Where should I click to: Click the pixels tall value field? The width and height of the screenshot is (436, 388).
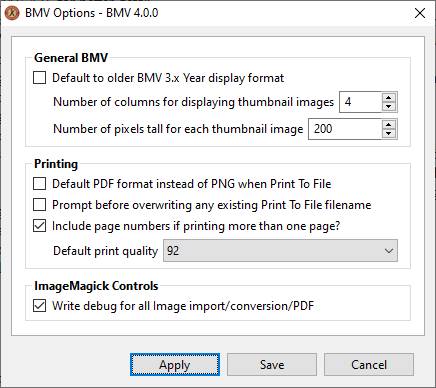click(x=345, y=129)
